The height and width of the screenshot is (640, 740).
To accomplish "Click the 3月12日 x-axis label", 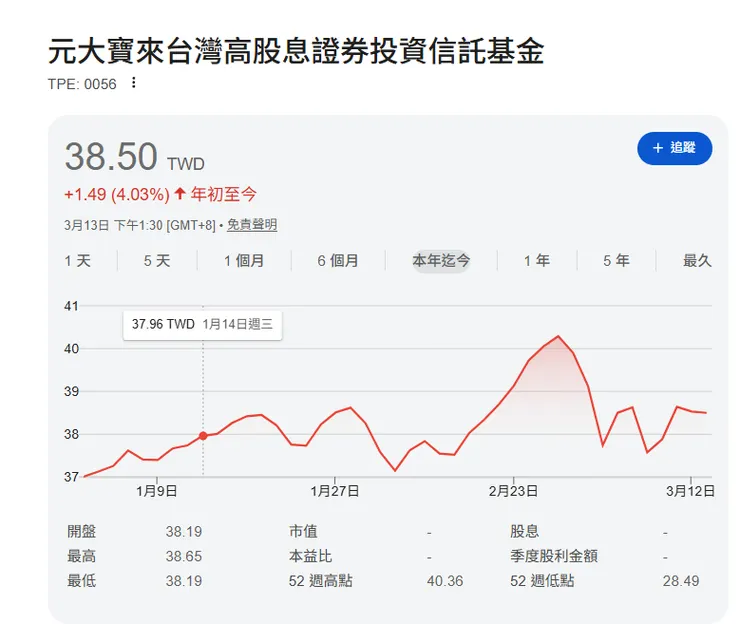I will tap(690, 491).
